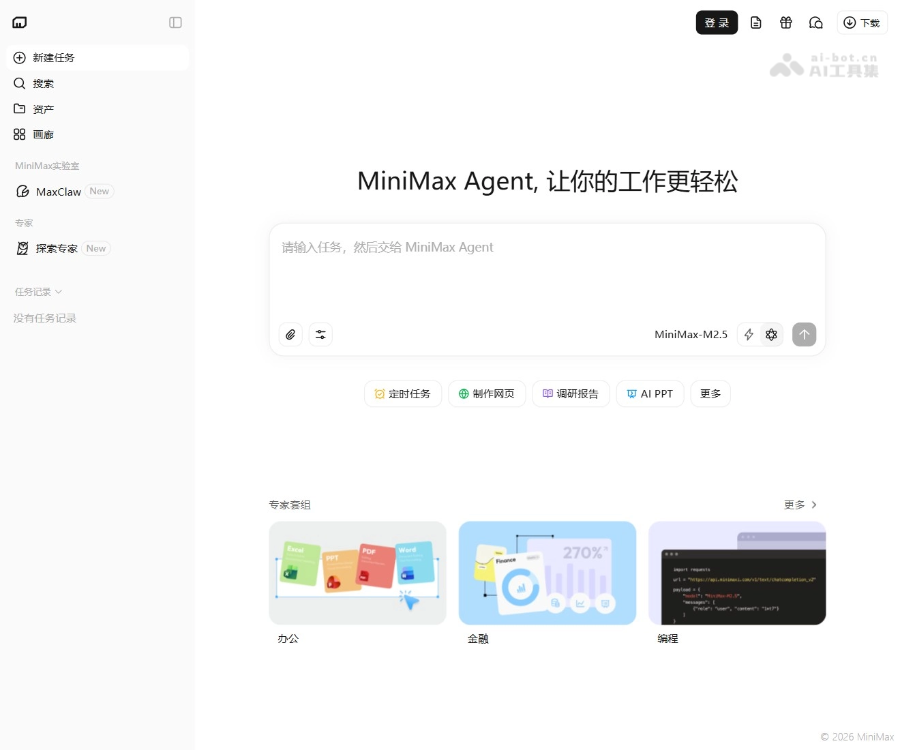Click the 下载 button in header
Image resolution: width=900 pixels, height=750 pixels.
point(861,22)
